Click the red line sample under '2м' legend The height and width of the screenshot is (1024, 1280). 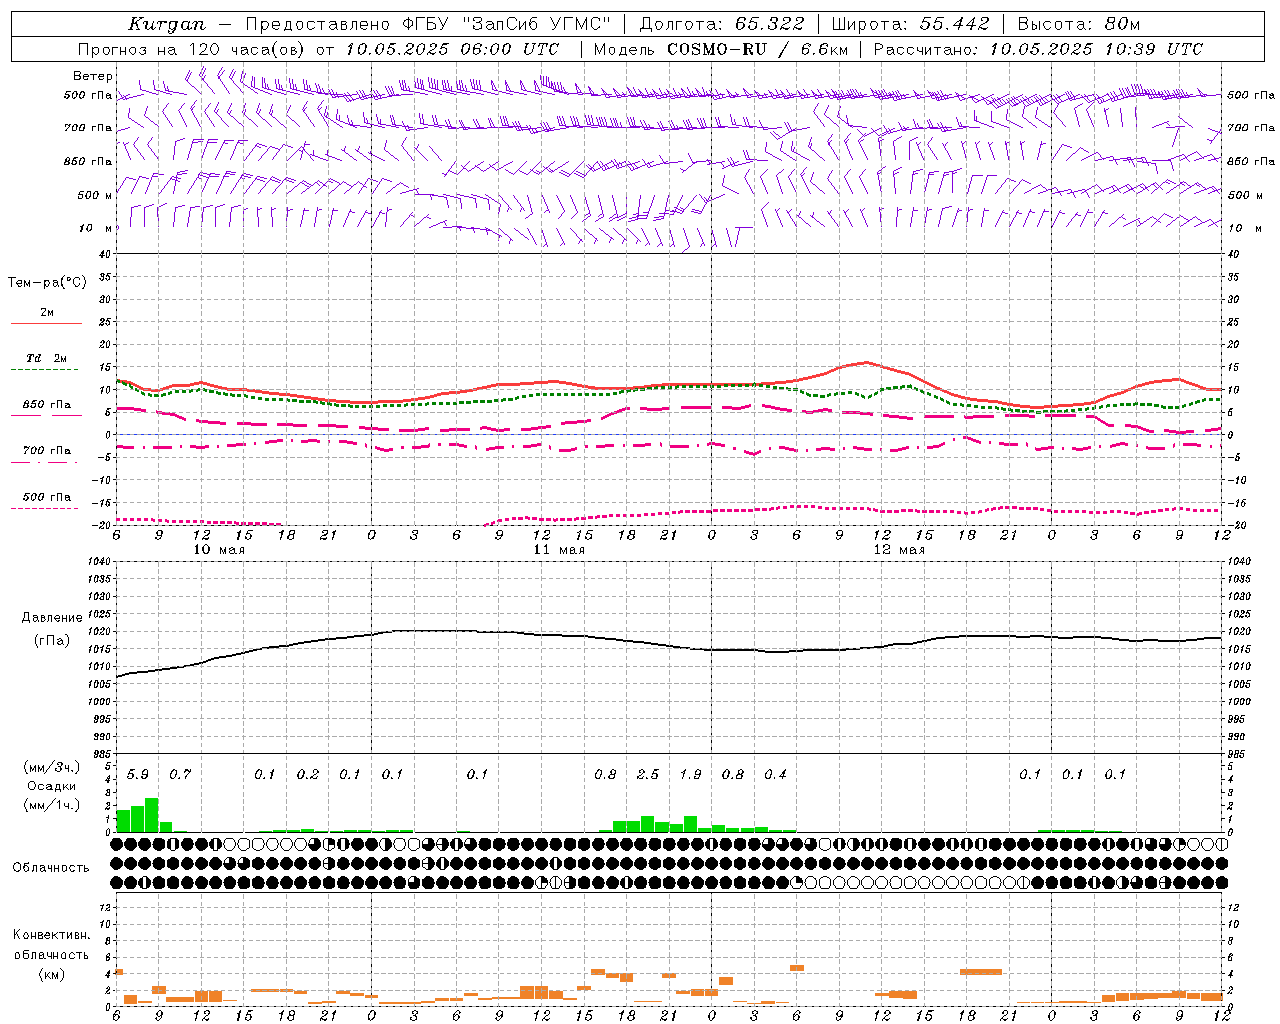46,324
